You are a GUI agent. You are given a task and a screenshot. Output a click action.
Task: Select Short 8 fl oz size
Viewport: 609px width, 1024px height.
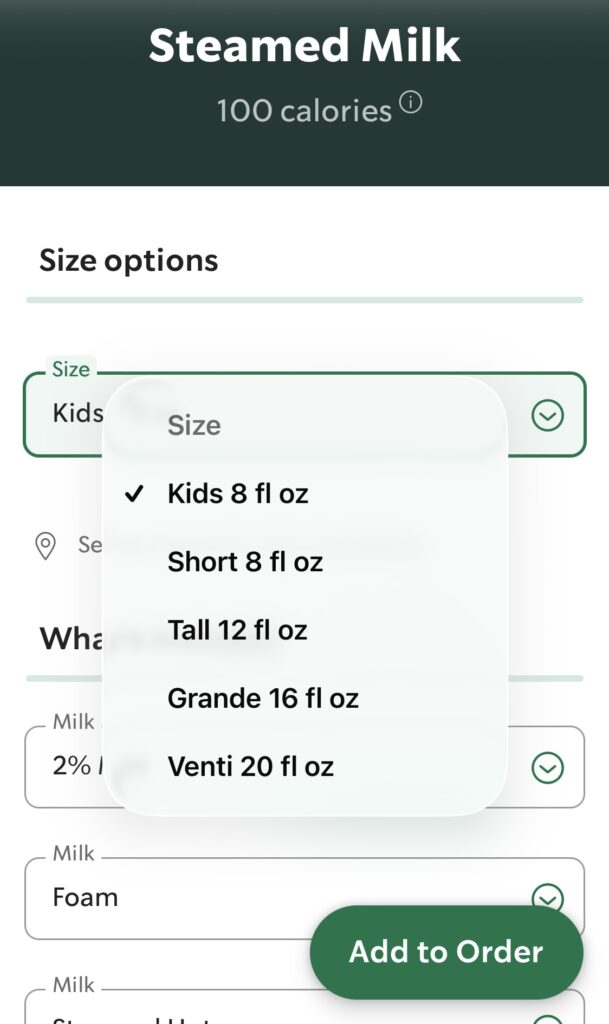(245, 562)
